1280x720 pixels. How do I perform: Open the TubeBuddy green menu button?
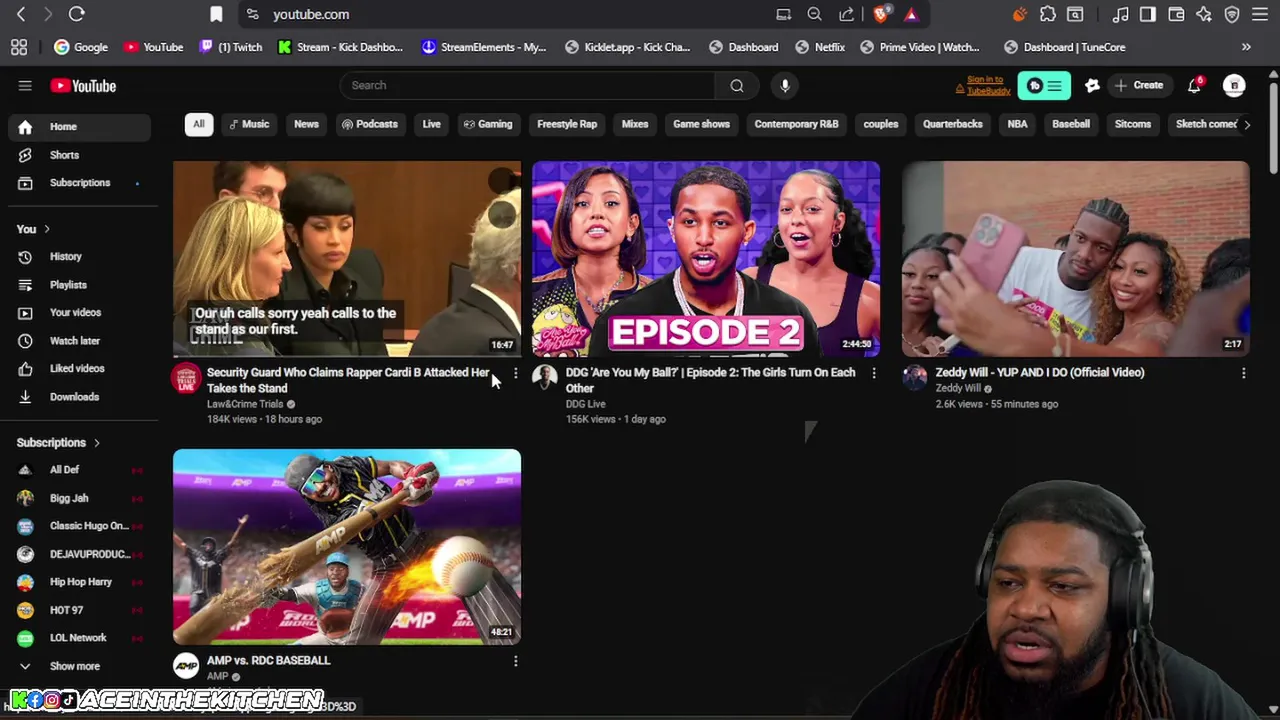pyautogui.click(x=1044, y=86)
